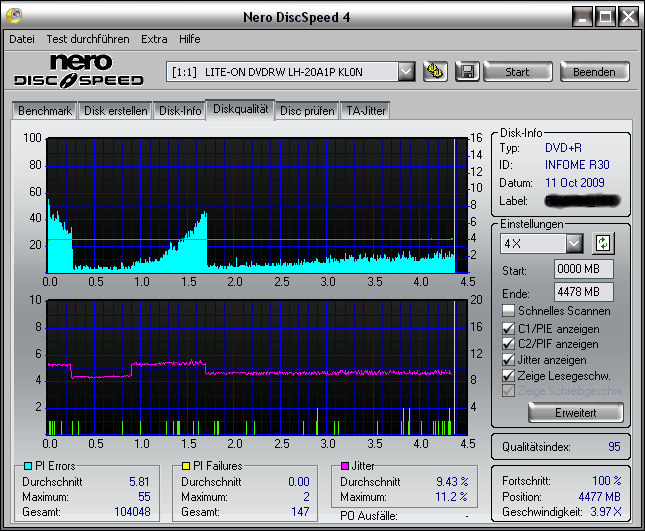Switch to the Disk erstellen tab
Screen dimensions: 645x531
[x=116, y=111]
